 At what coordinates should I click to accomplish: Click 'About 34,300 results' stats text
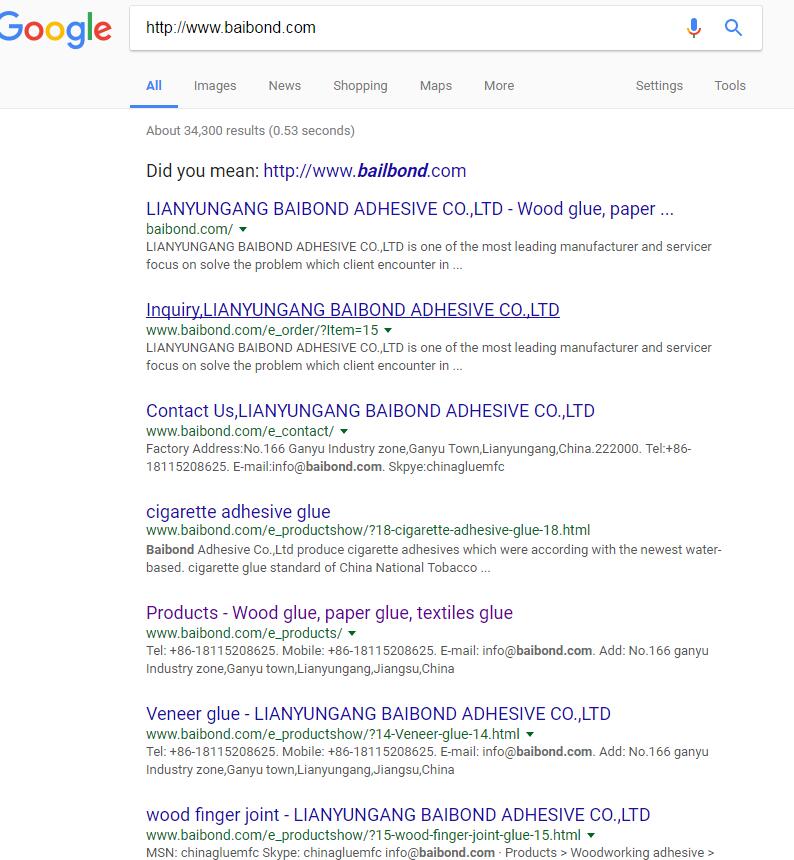250,131
